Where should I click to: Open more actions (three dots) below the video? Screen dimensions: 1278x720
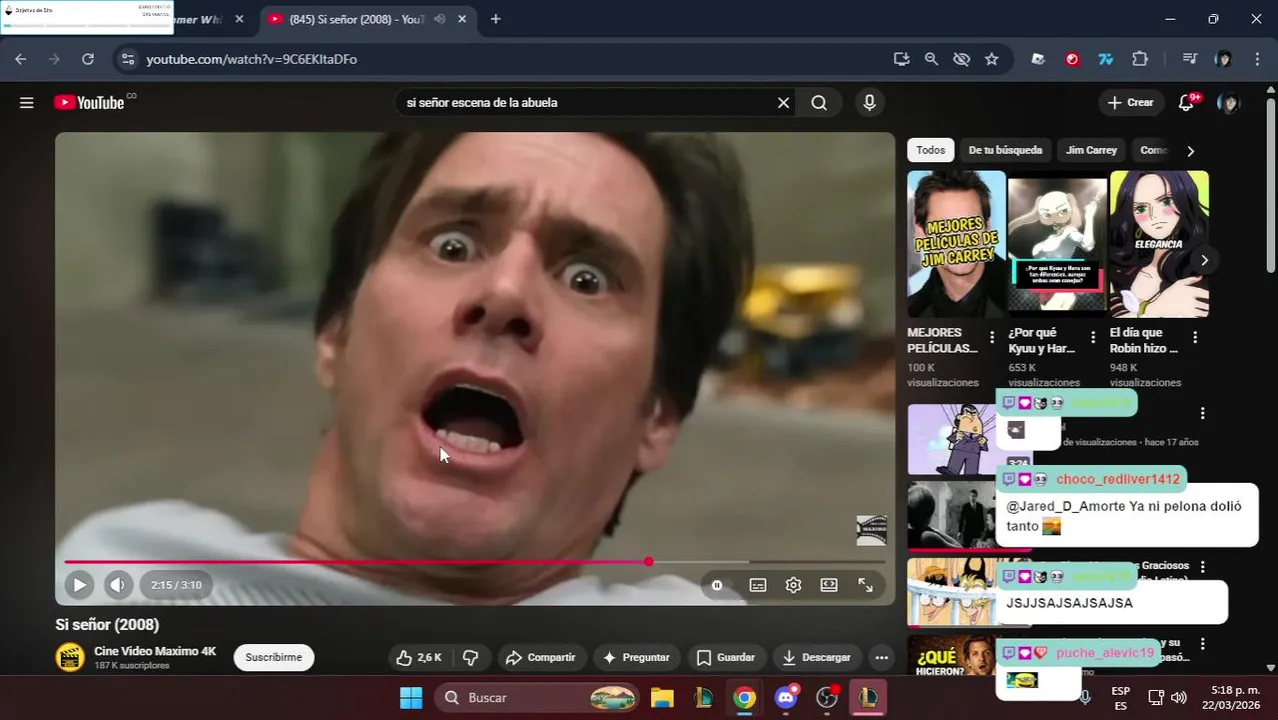coord(881,657)
